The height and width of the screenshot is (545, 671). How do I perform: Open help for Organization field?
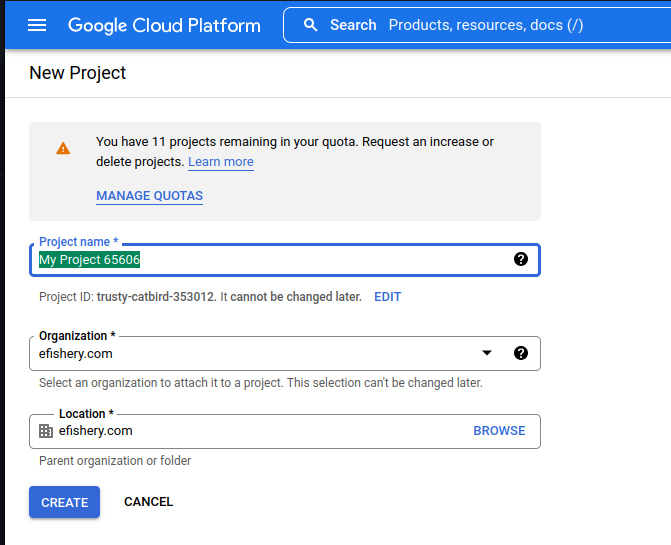point(521,353)
